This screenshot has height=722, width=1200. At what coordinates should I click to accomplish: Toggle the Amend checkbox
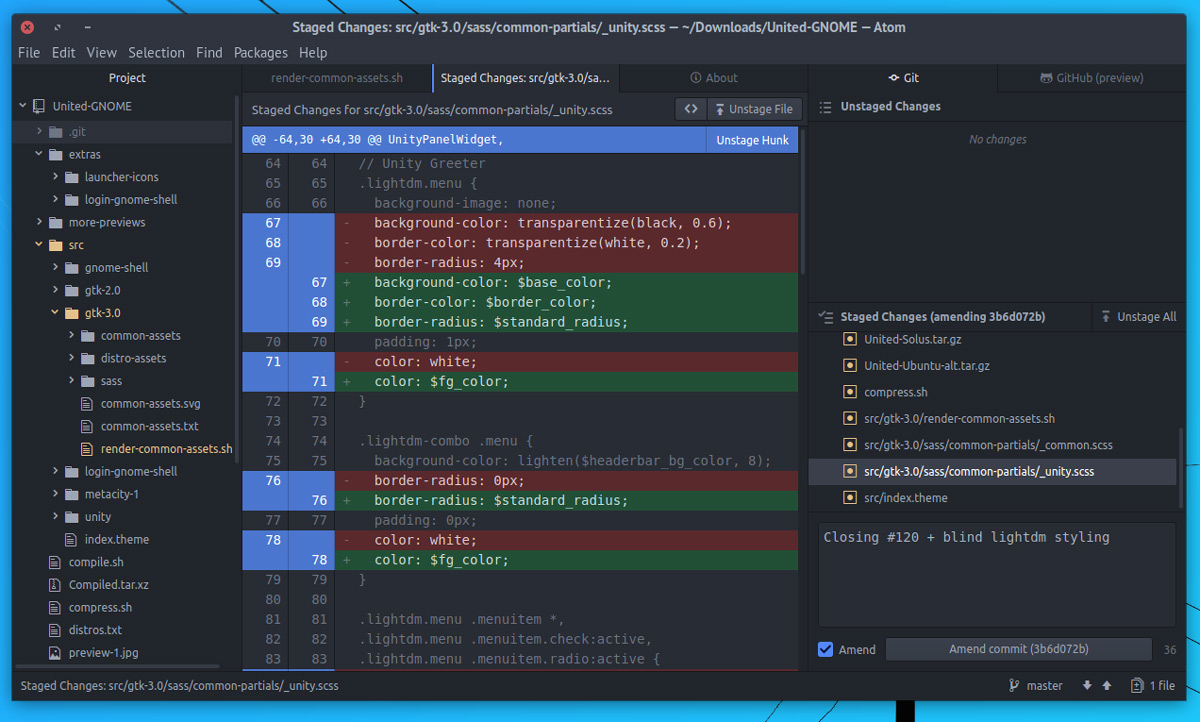coord(825,649)
